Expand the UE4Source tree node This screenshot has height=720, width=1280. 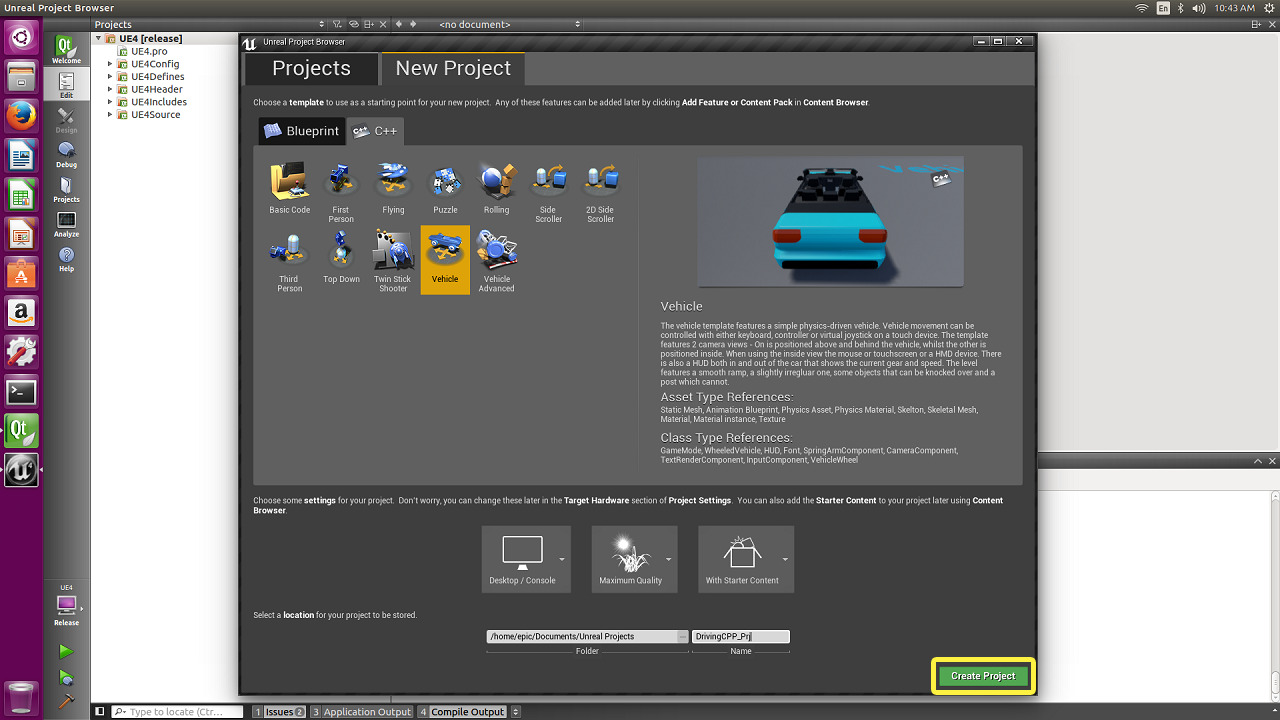110,115
